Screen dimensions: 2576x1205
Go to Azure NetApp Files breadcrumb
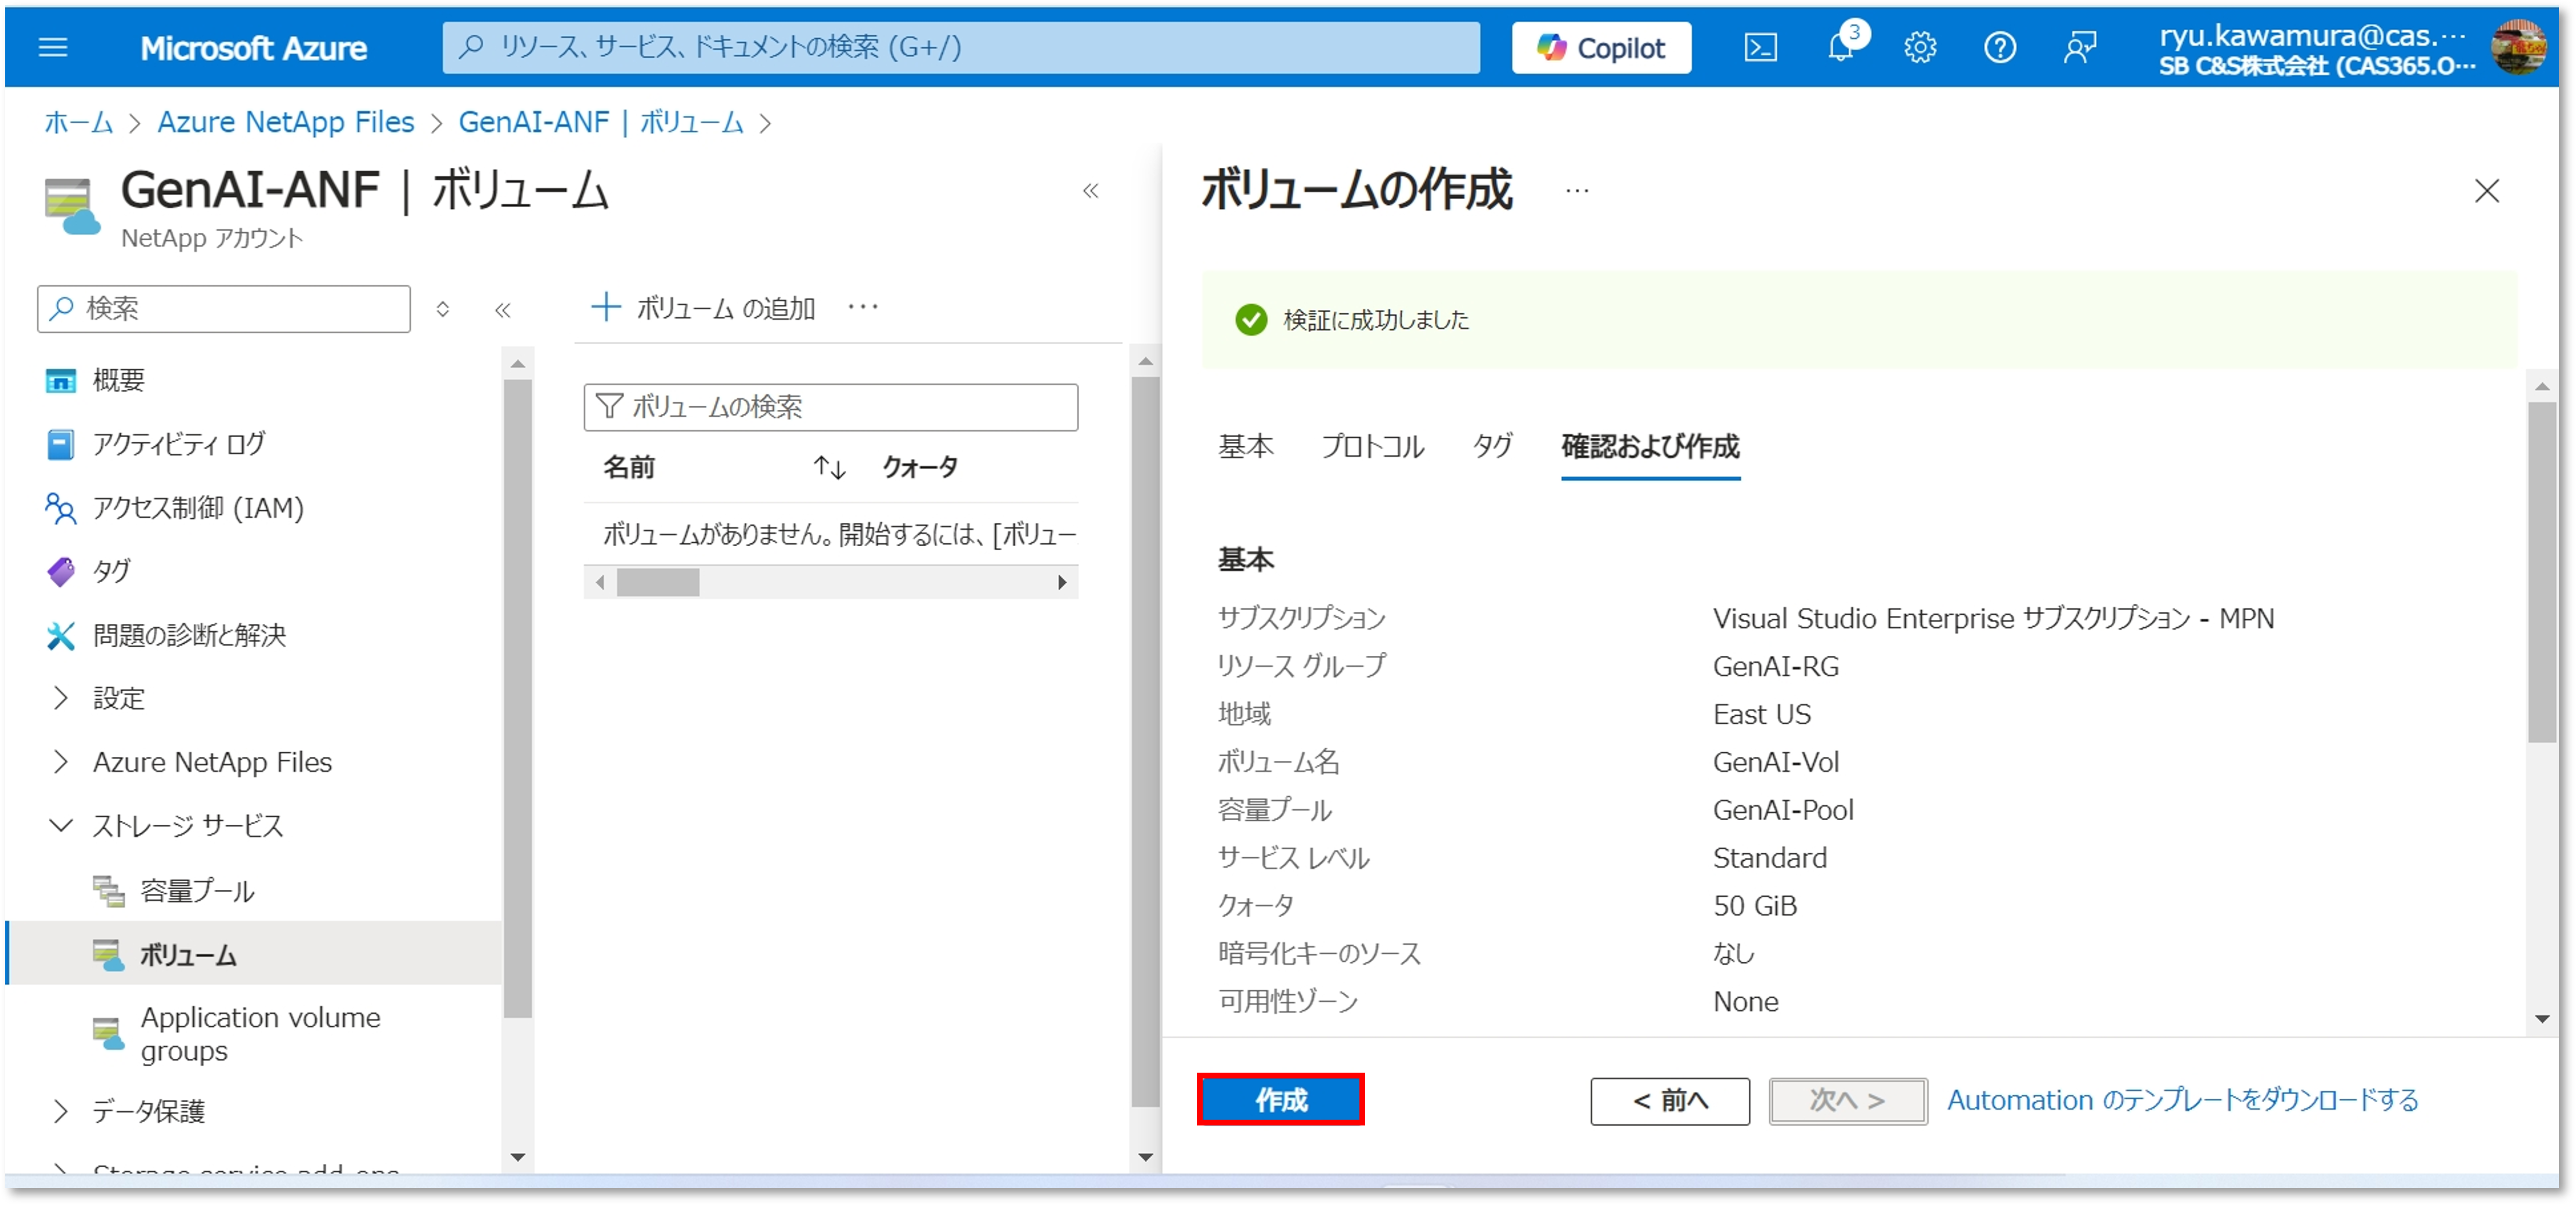285,122
